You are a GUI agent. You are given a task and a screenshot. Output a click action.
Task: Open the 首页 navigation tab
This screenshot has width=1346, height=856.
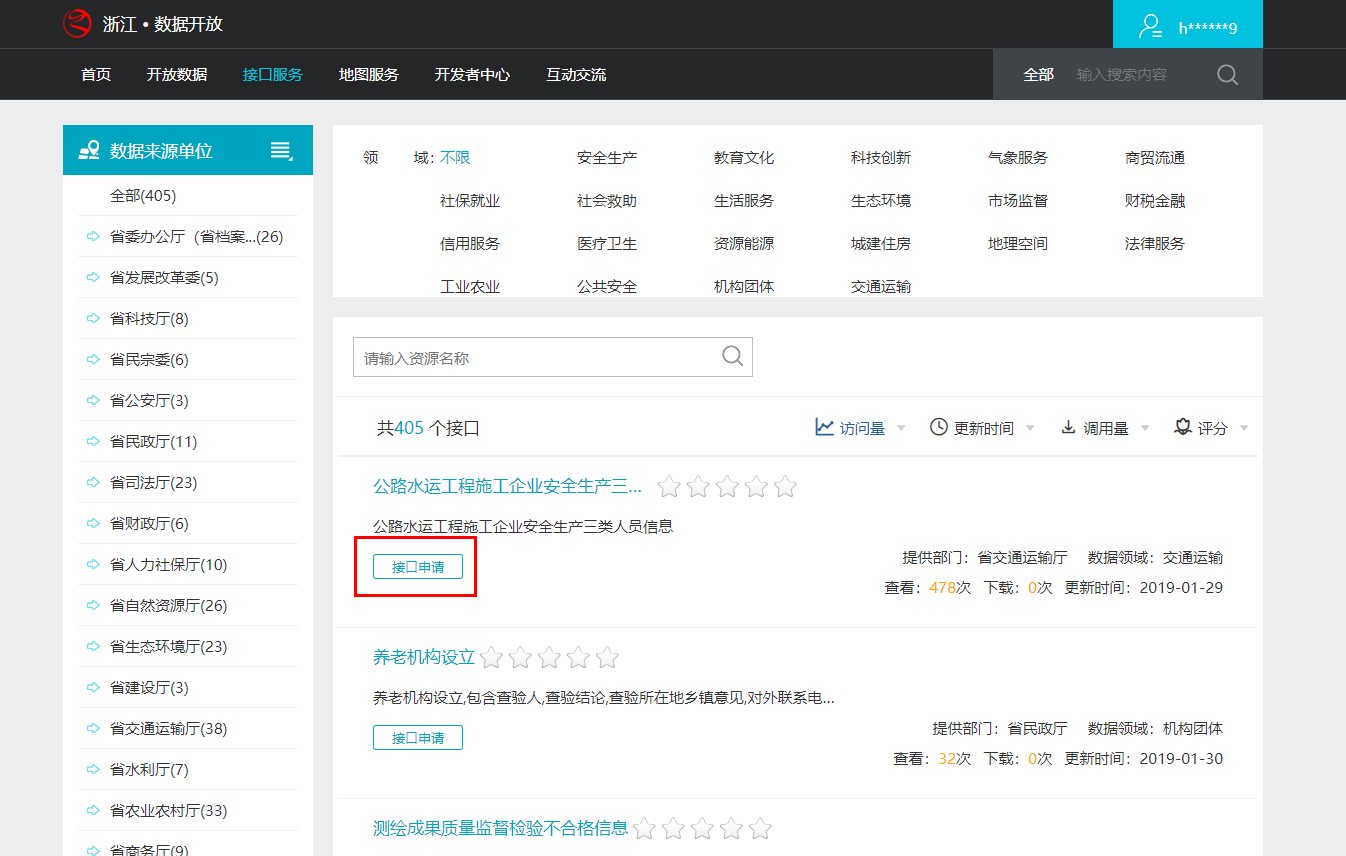coord(96,75)
